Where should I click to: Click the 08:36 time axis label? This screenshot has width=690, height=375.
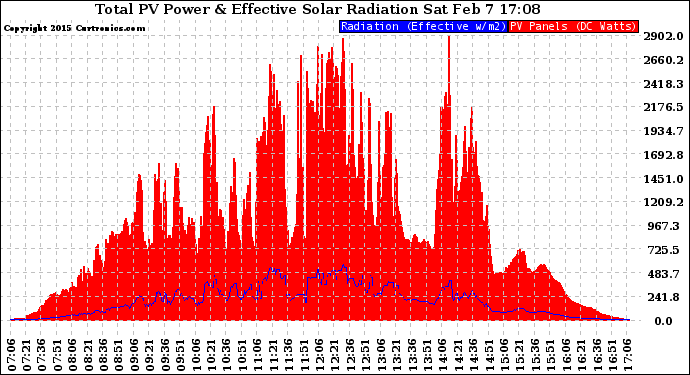coord(104,354)
